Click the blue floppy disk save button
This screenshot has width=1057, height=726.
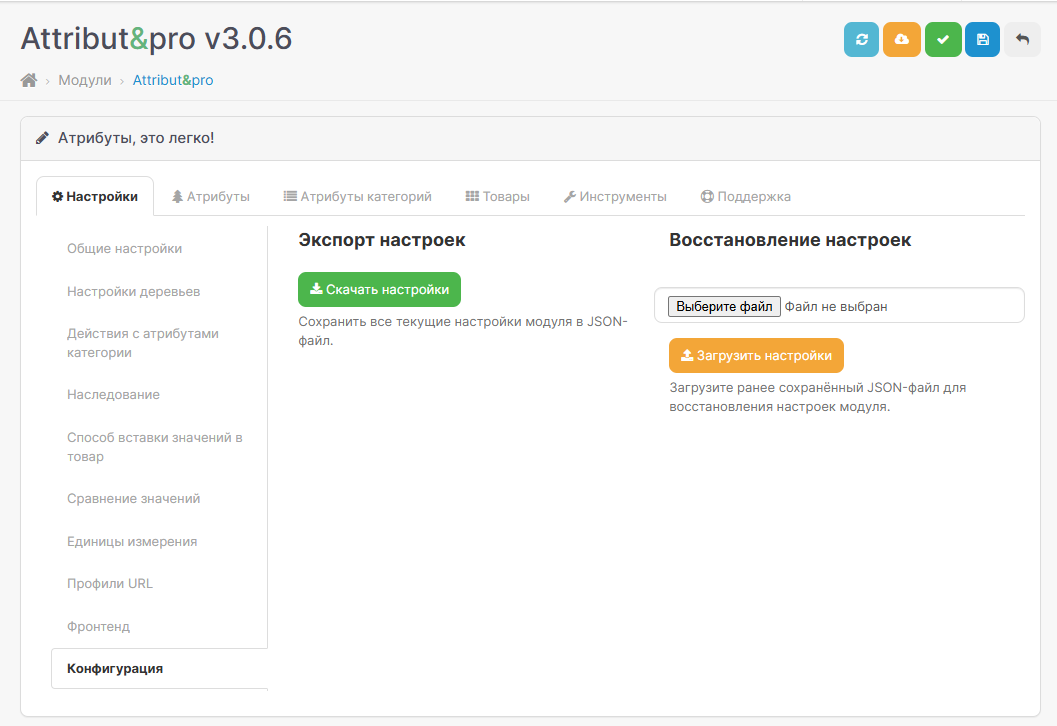point(982,40)
